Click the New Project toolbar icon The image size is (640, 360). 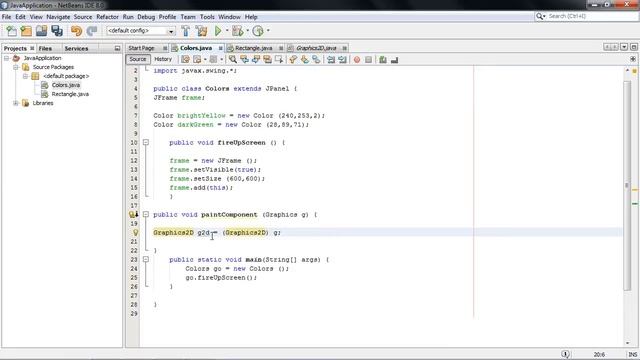pos(26,31)
